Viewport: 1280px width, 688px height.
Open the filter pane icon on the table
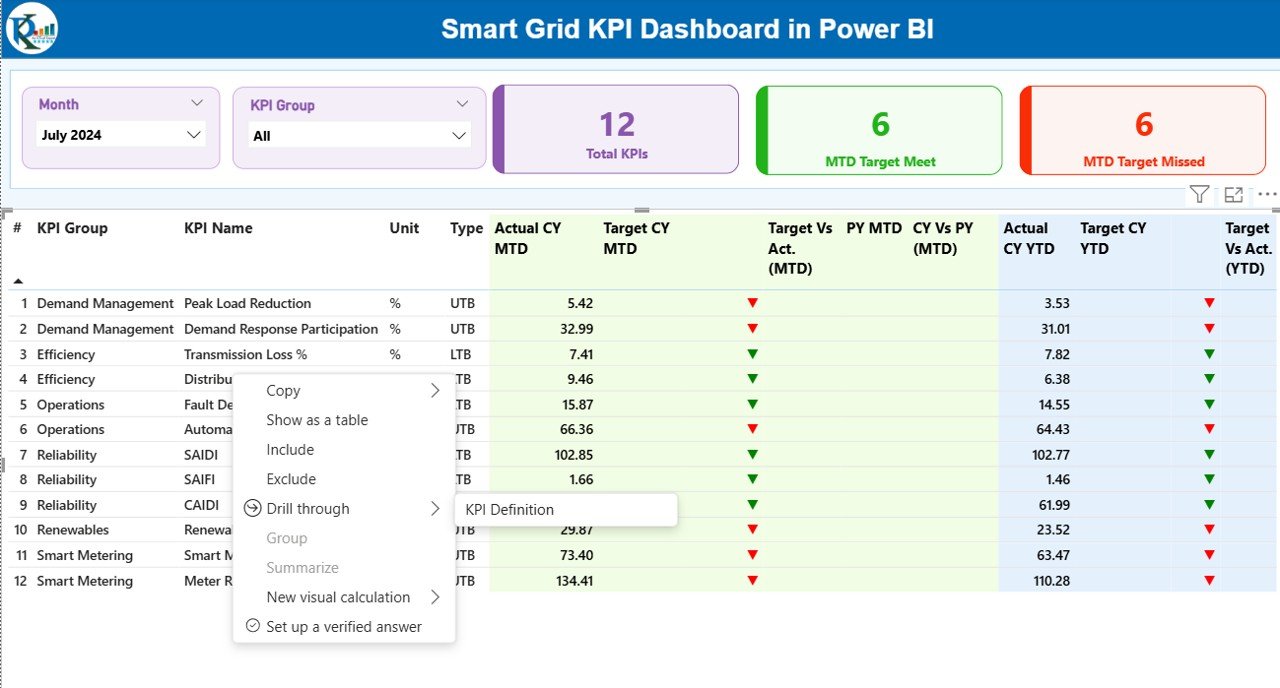1199,194
